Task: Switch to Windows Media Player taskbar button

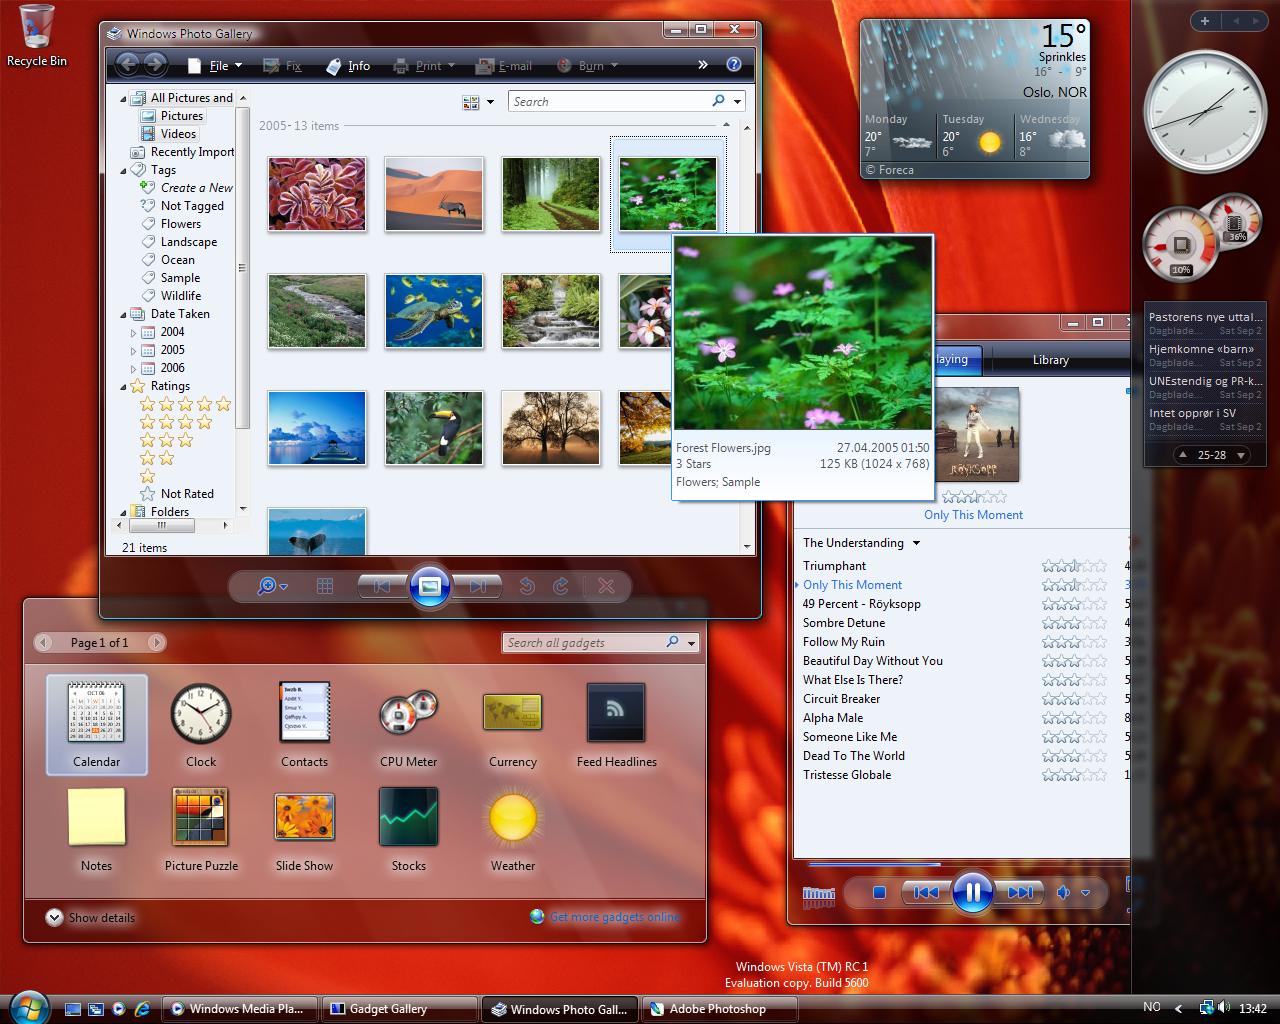Action: pos(240,1009)
